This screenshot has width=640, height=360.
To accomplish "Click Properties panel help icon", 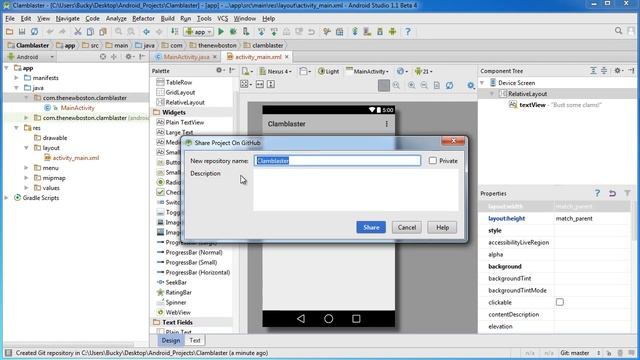I will pos(597,193).
